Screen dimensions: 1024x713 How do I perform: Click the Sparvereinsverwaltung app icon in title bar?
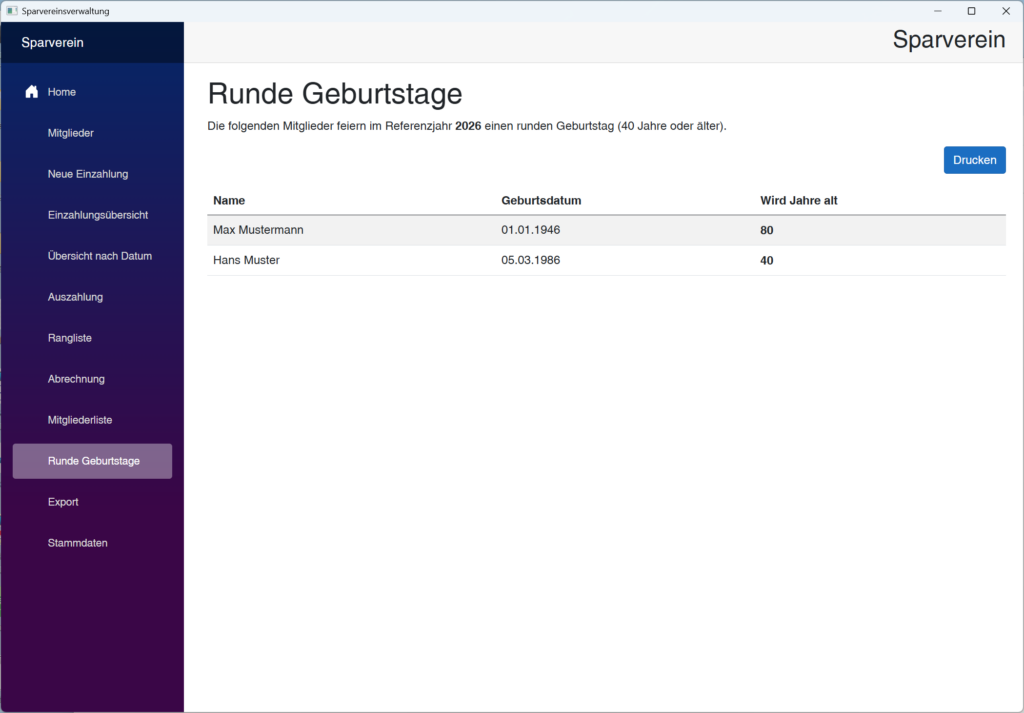pos(12,11)
